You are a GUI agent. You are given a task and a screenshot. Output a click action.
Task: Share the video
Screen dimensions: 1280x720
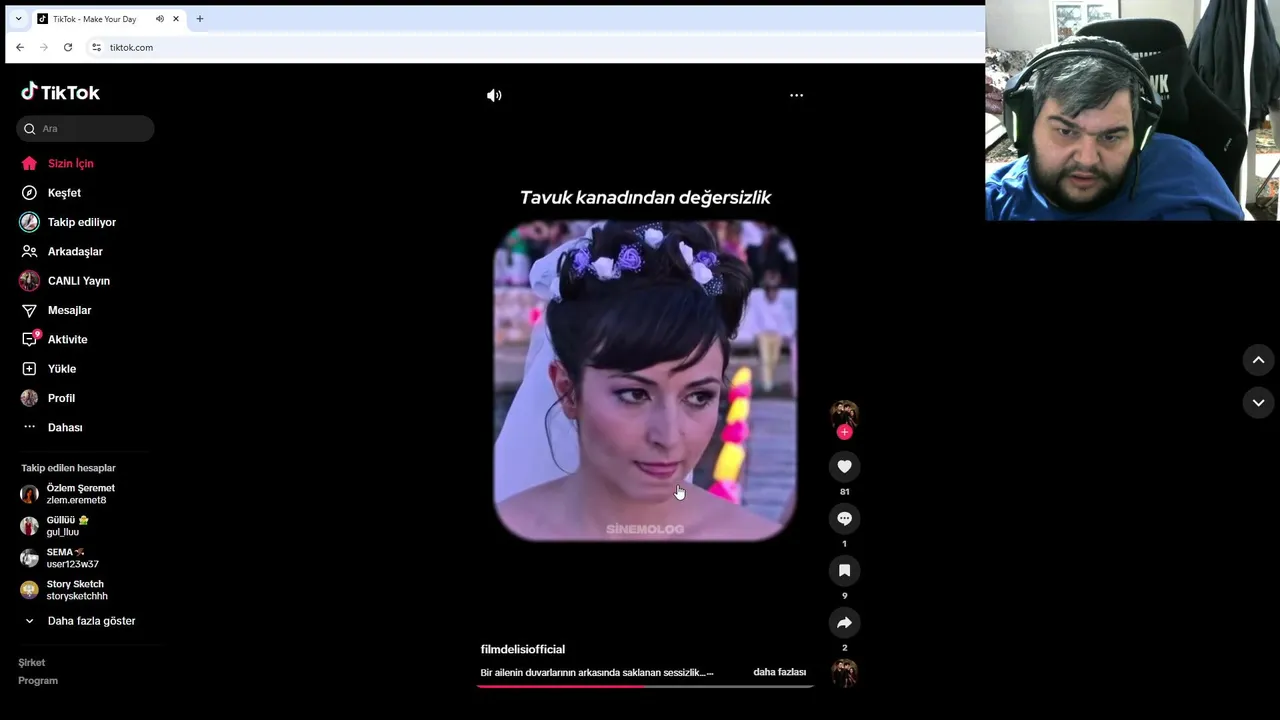[844, 622]
